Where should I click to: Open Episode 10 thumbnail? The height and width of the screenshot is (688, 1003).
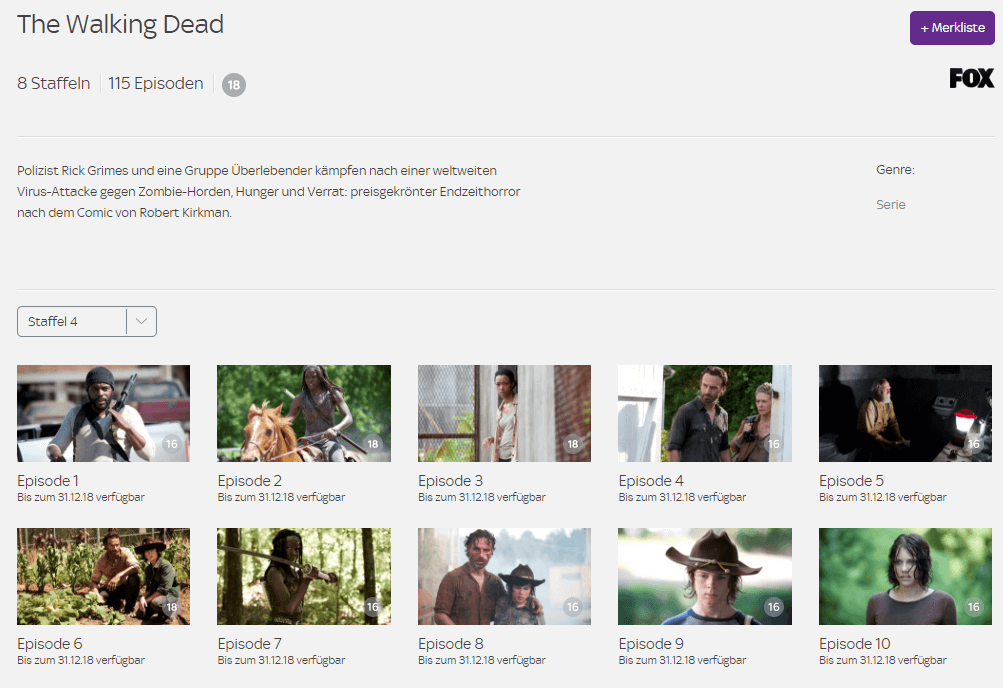coord(905,576)
